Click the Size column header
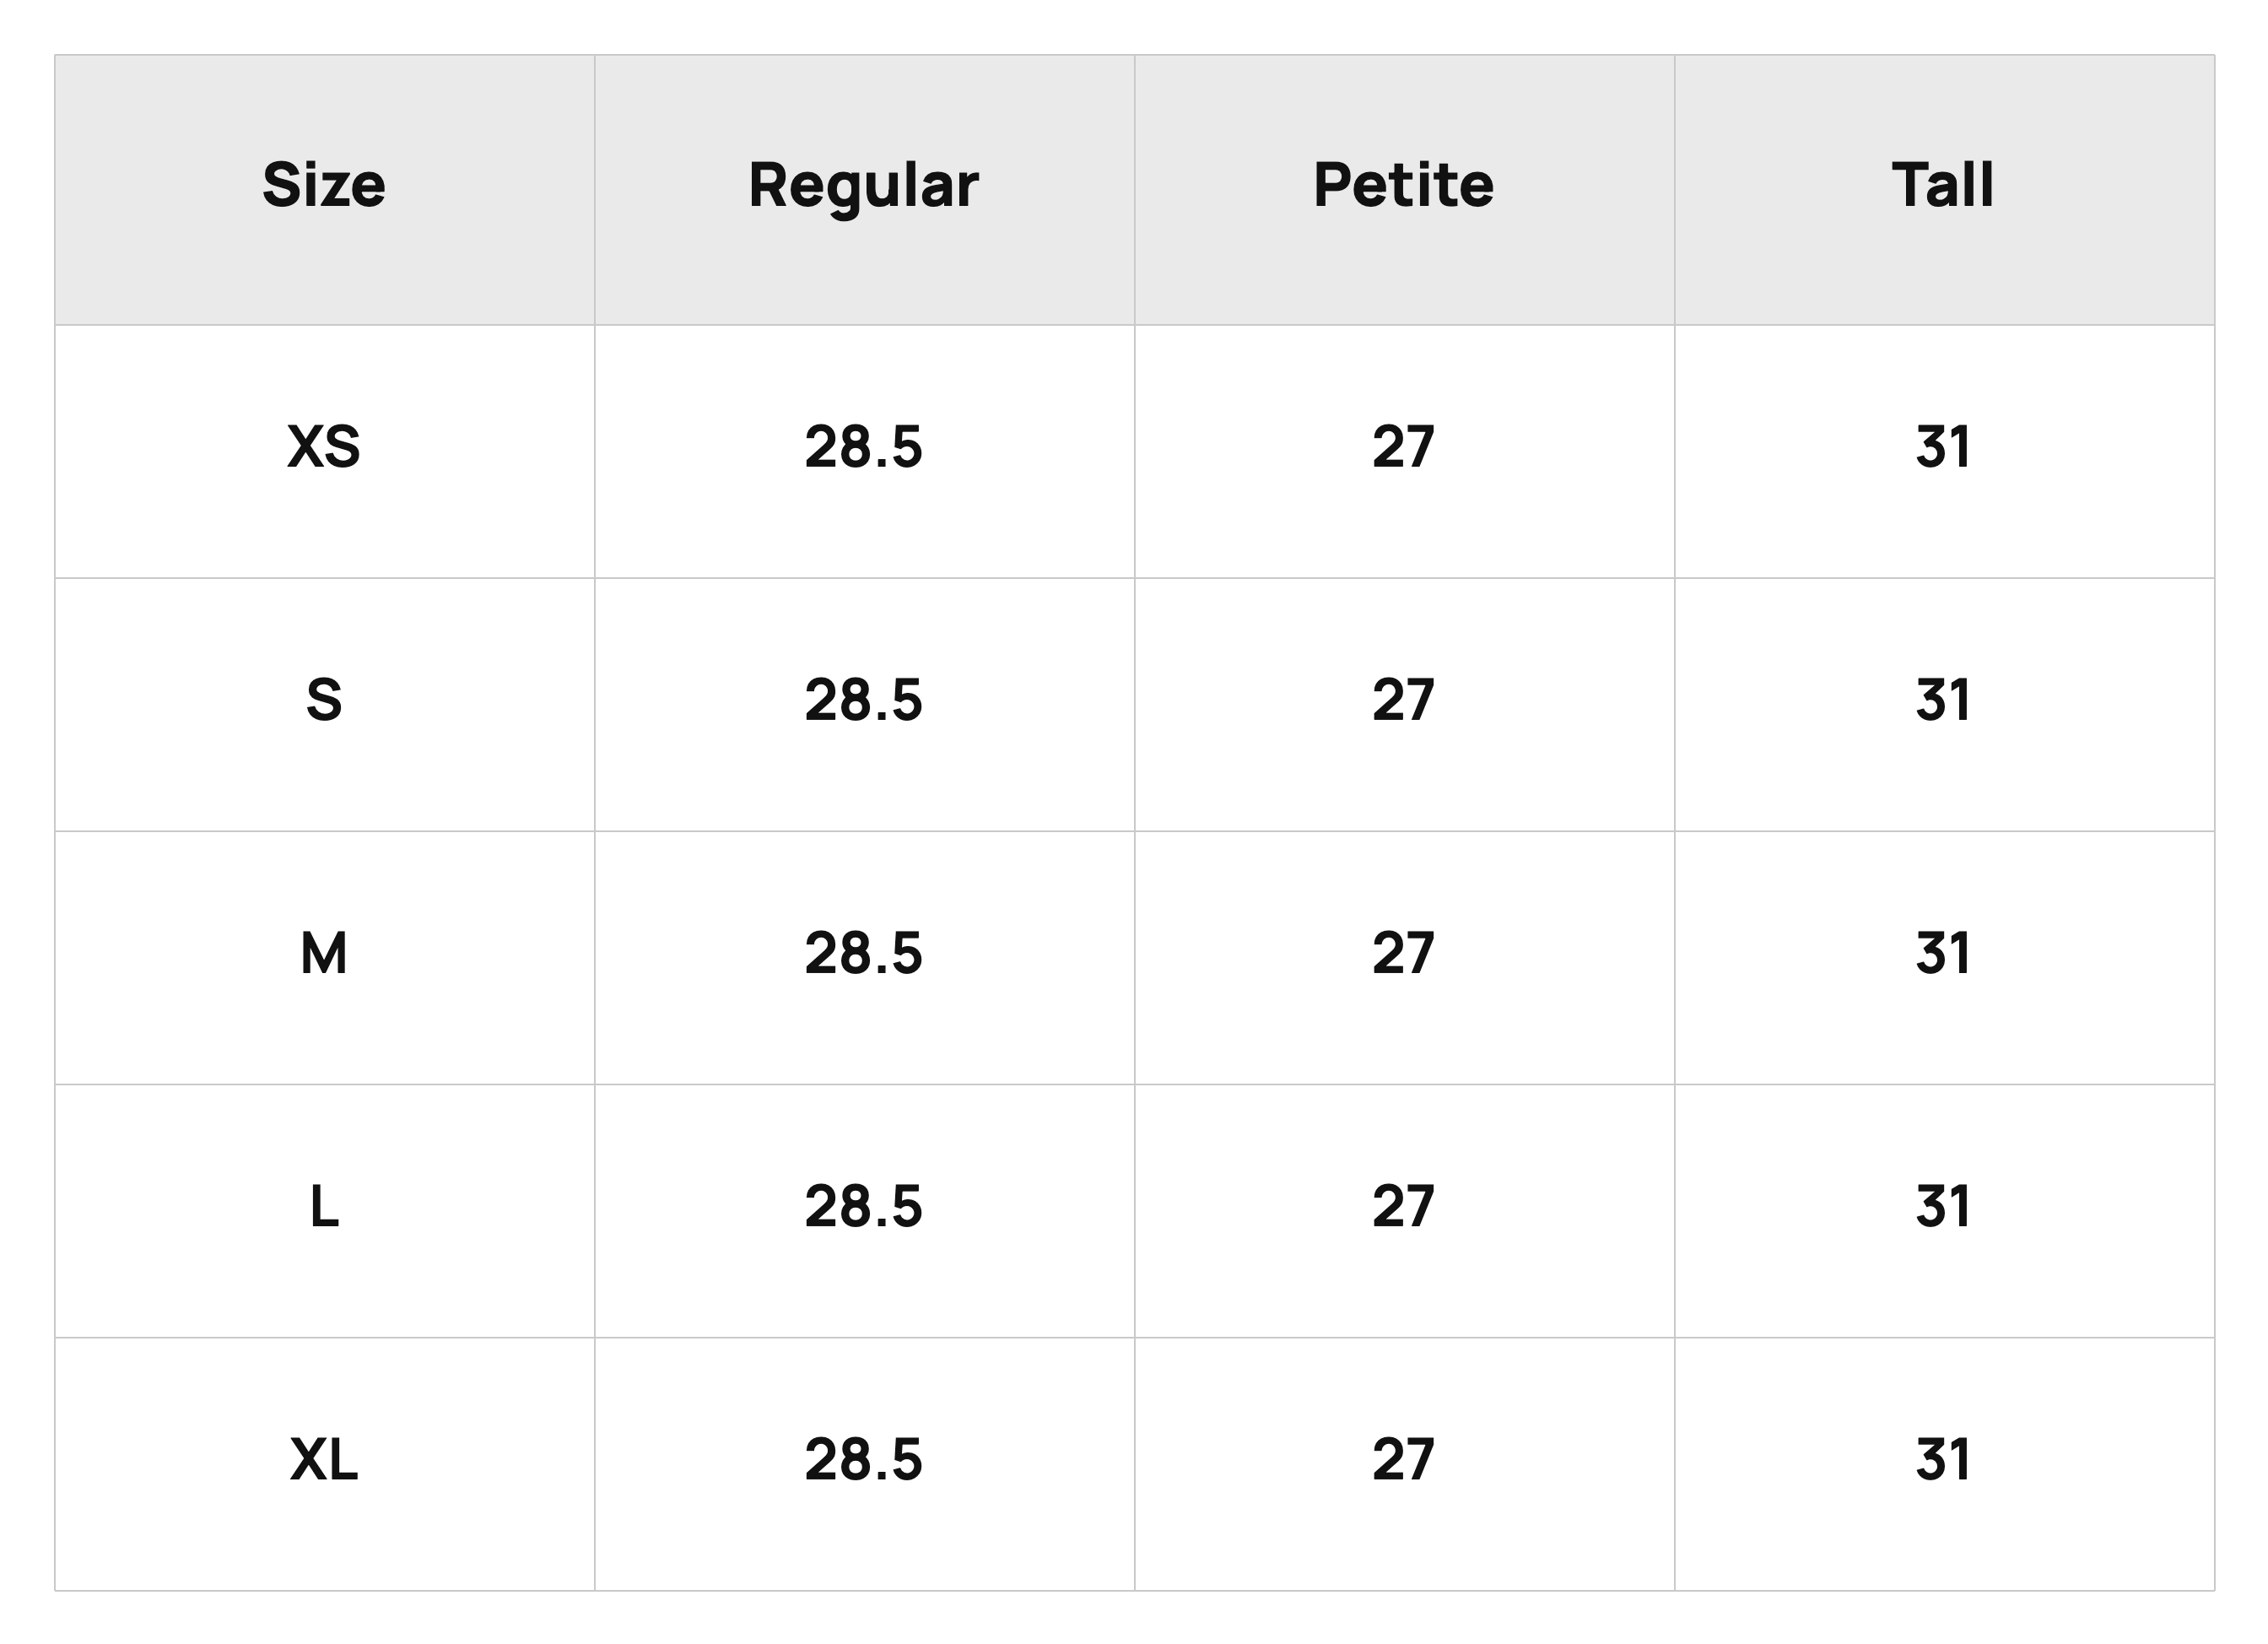2268x1644 pixels. click(x=324, y=185)
